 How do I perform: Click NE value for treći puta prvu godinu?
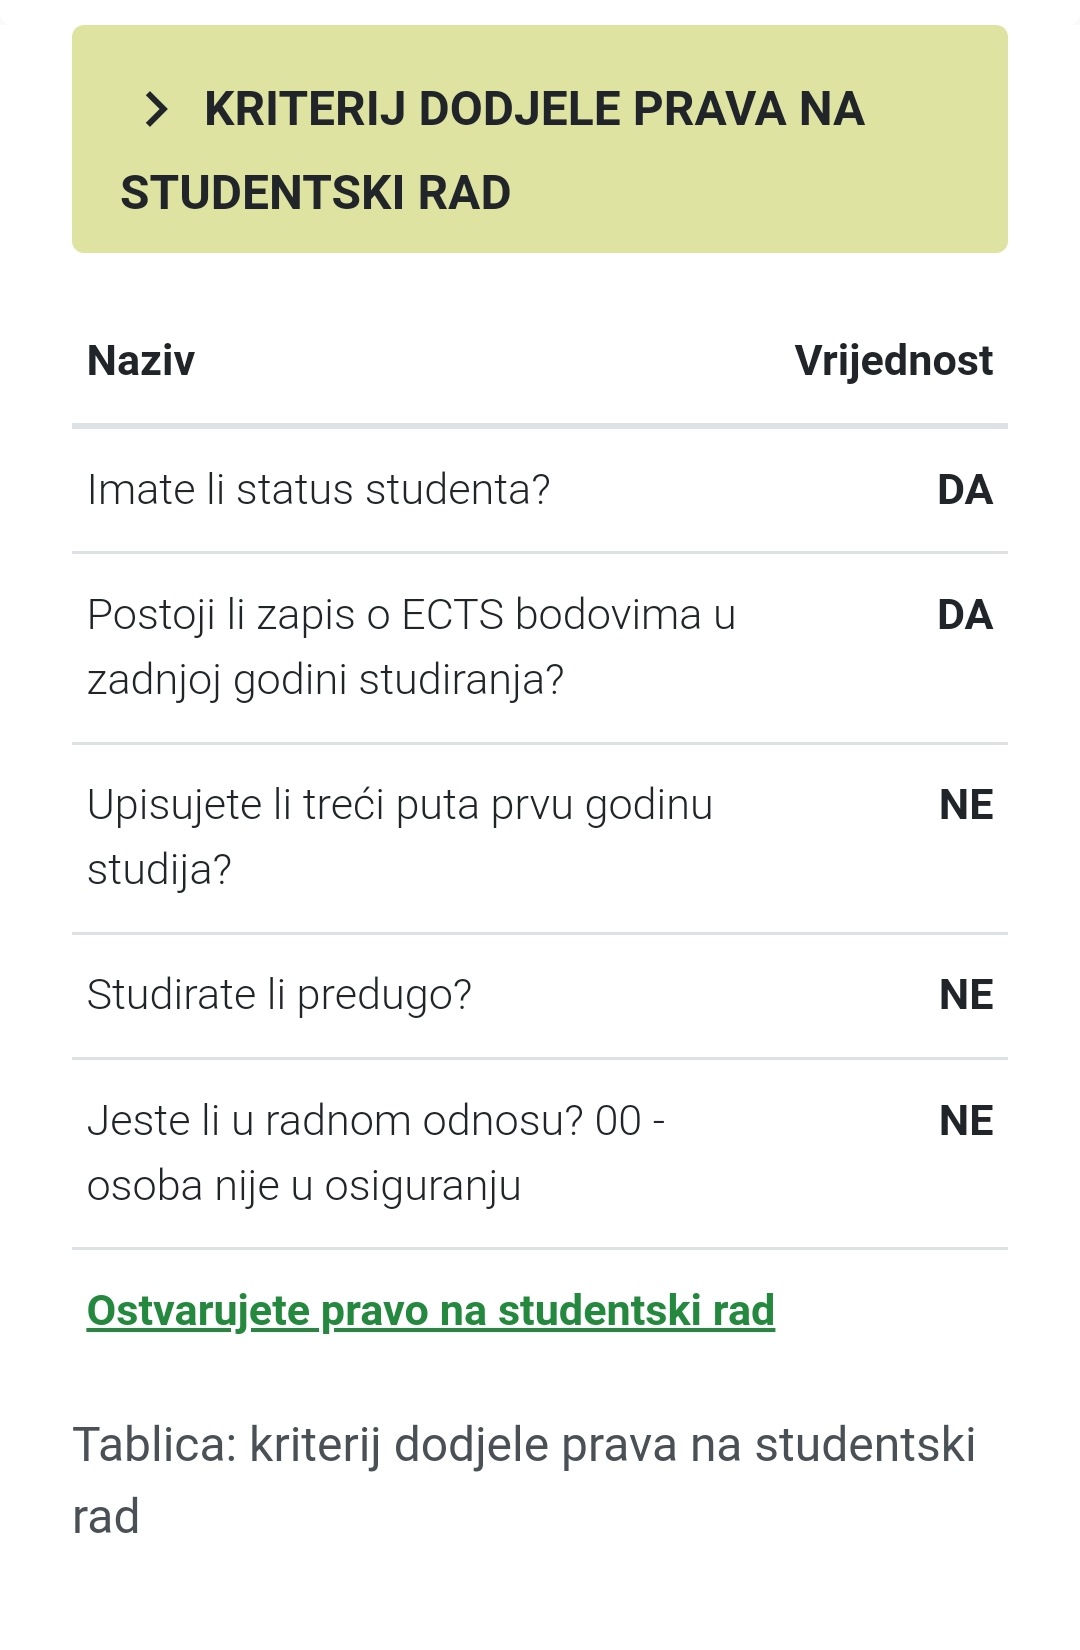click(x=966, y=805)
